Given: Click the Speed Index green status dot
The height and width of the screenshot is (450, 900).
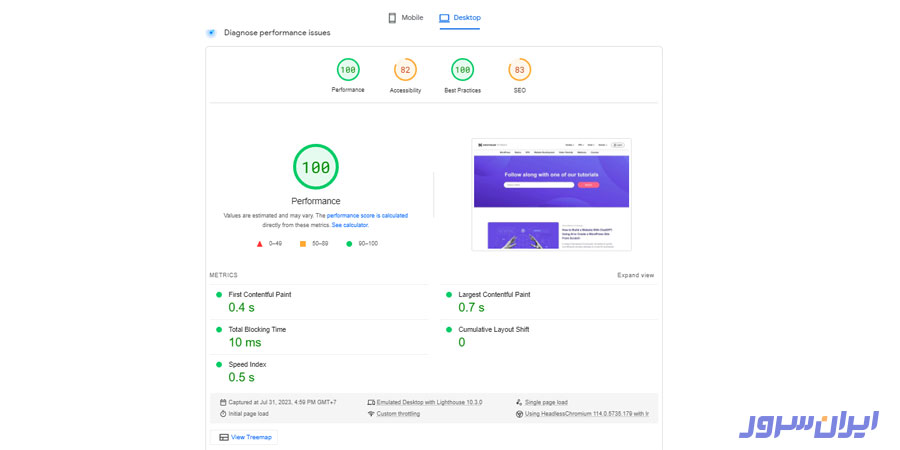Looking at the screenshot, I should pyautogui.click(x=219, y=364).
